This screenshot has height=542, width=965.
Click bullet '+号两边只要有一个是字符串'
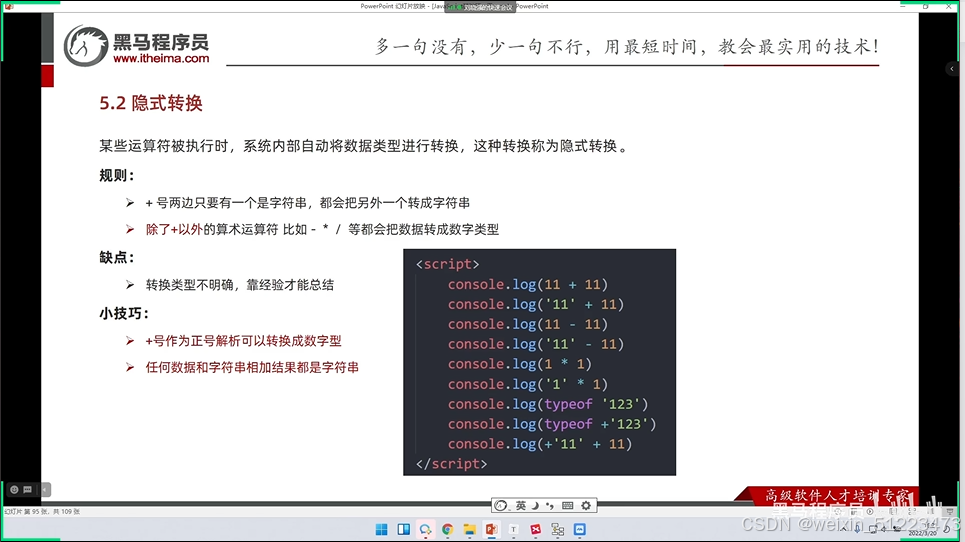tap(307, 203)
